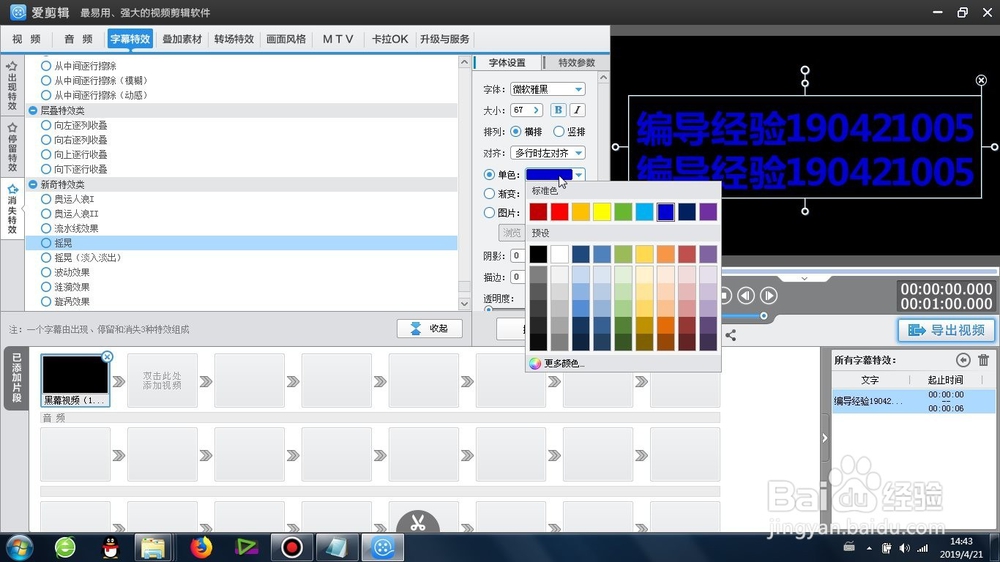Viewport: 1000px width, 562px height.
Task: Delete the selected subtitle effect with the trash icon
Action: tap(983, 360)
